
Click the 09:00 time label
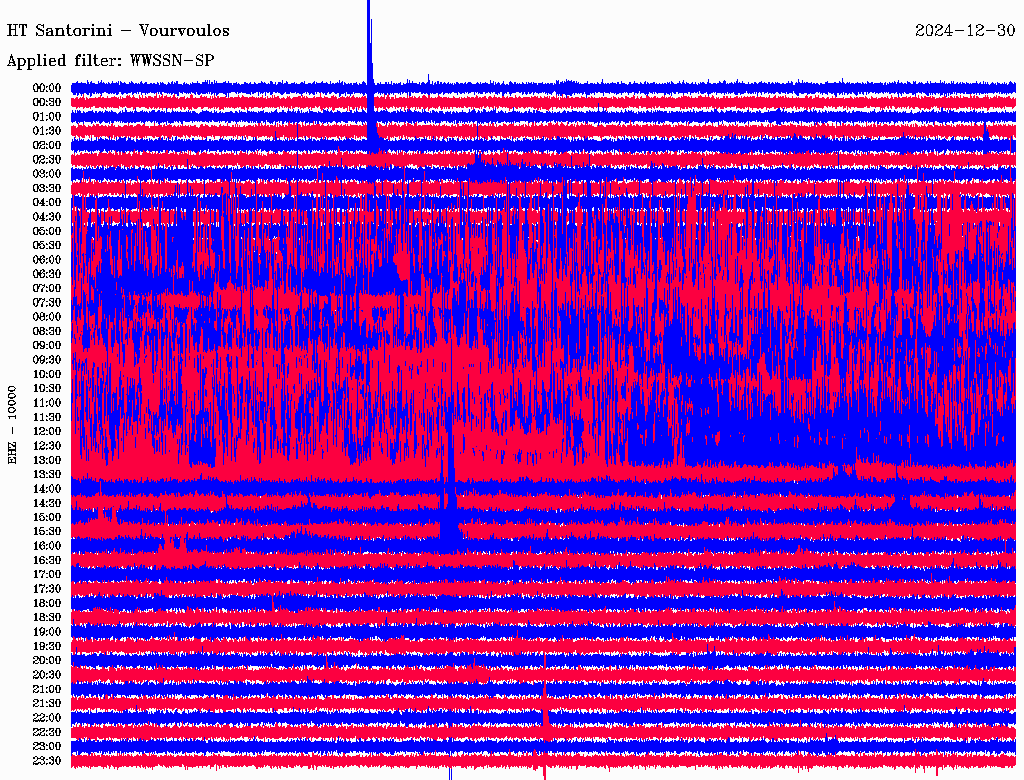click(47, 345)
